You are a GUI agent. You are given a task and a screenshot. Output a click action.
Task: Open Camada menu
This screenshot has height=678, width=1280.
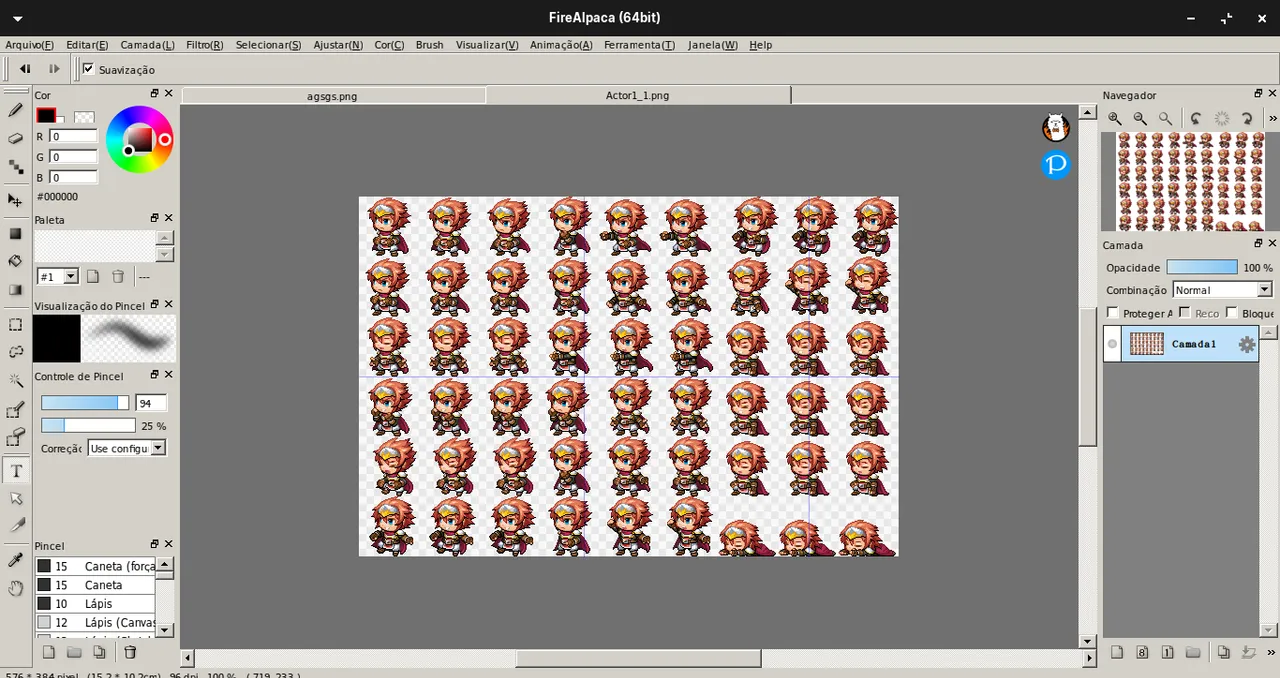(148, 45)
